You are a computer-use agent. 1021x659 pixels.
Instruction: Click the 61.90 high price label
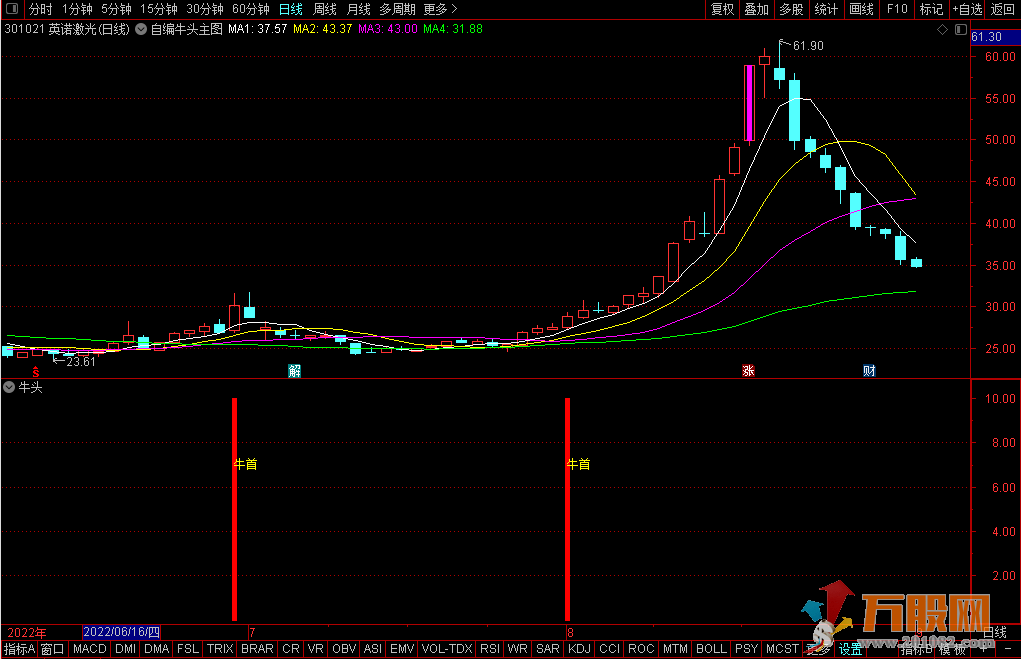pos(808,46)
